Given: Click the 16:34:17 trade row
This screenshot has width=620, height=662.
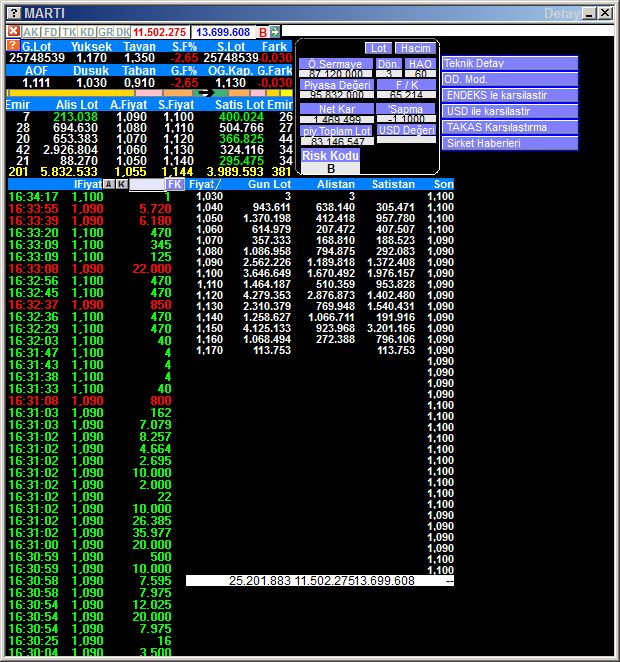Looking at the screenshot, I should (90, 196).
